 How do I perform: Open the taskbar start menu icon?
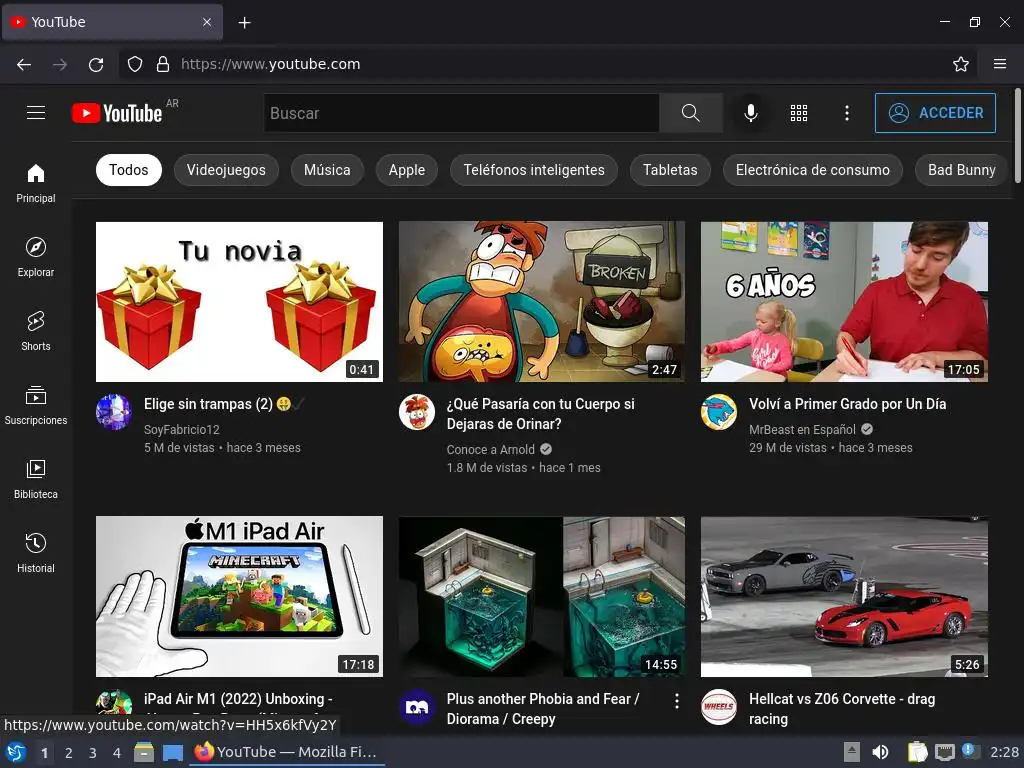point(16,752)
